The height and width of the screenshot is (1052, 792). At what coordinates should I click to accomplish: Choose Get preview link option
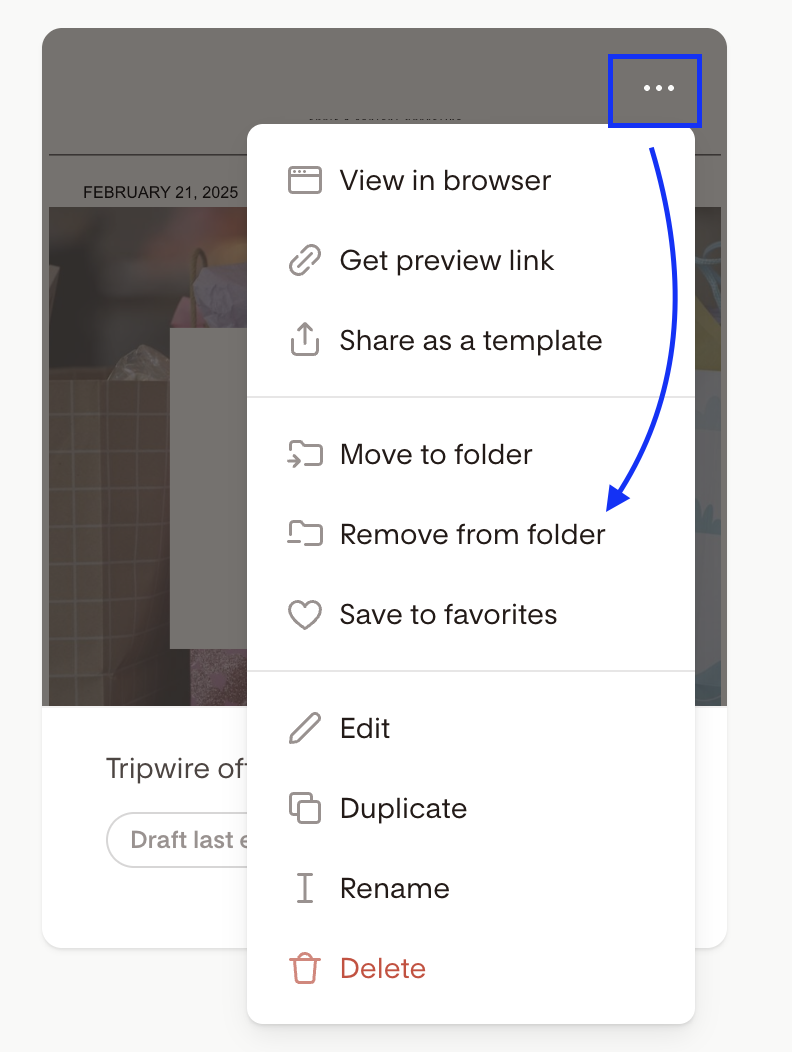446,260
